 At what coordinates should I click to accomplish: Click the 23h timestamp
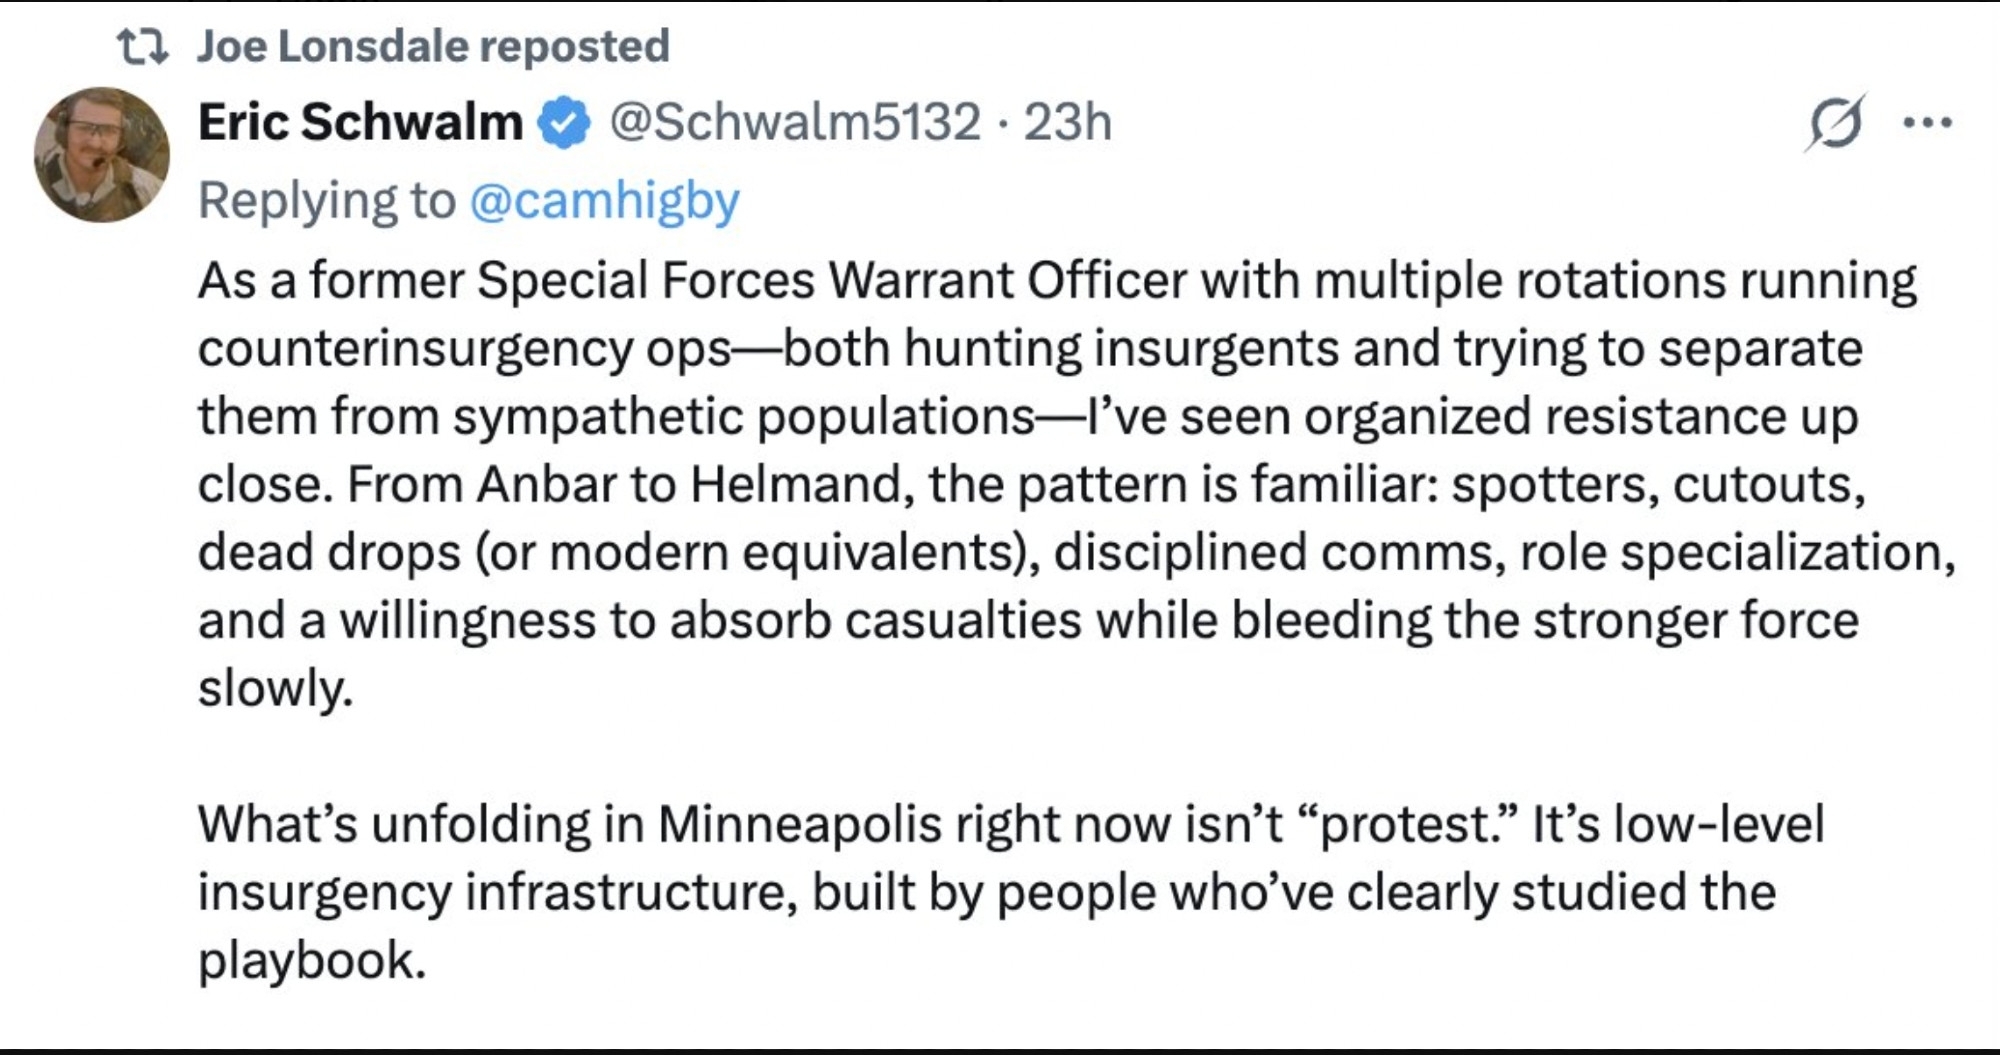click(1067, 123)
